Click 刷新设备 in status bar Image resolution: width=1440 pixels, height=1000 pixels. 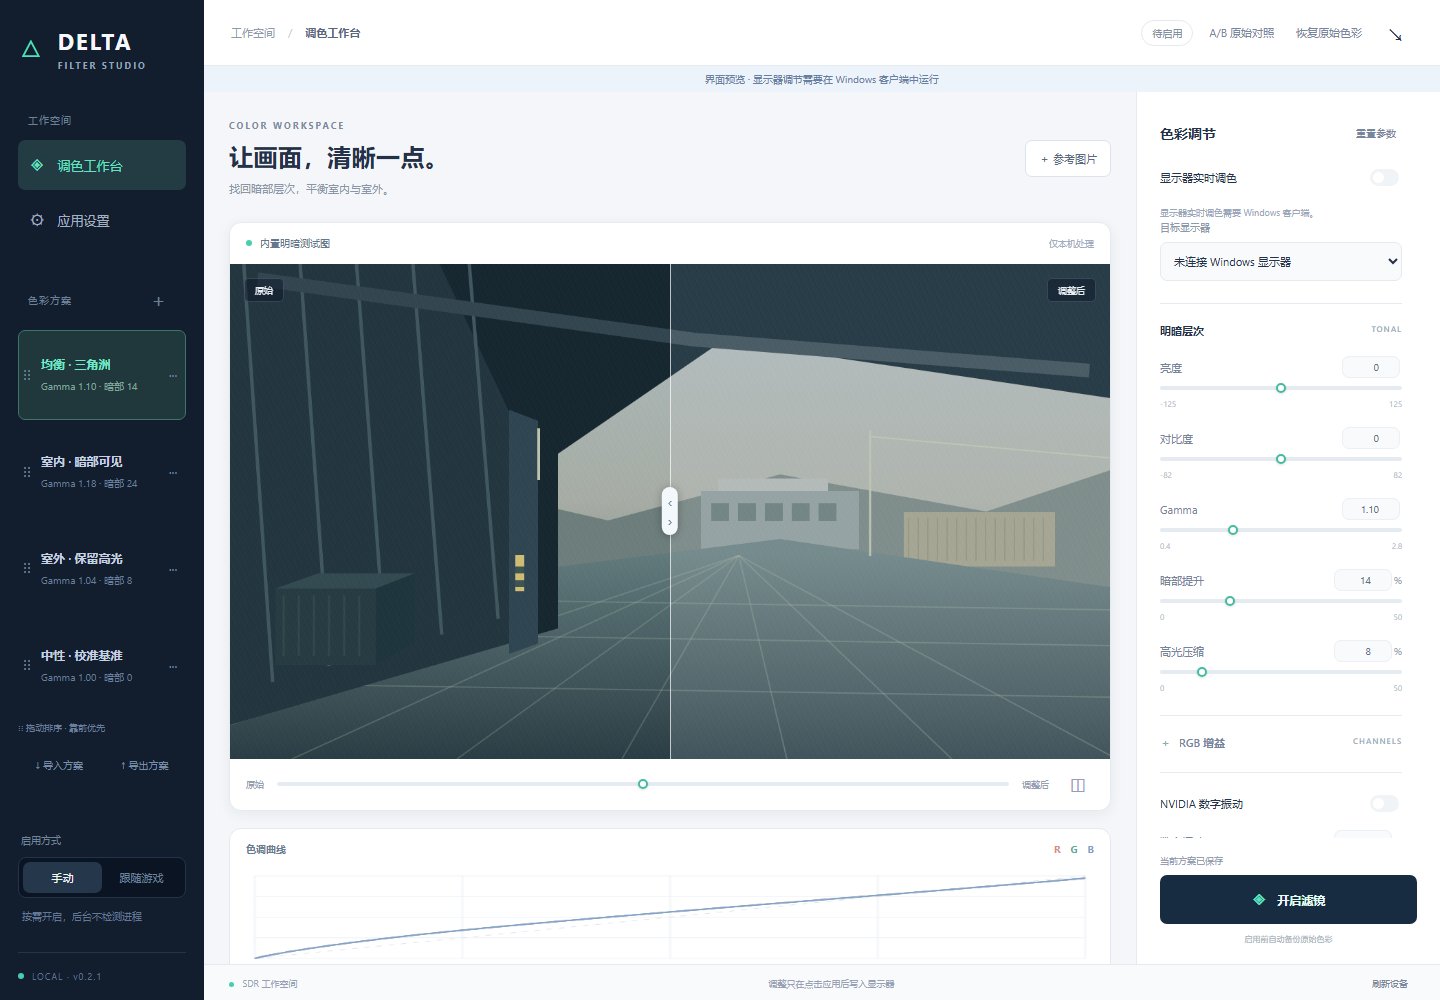1390,984
